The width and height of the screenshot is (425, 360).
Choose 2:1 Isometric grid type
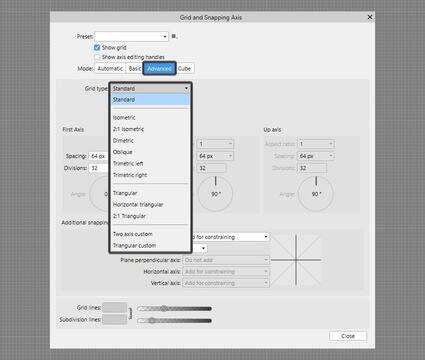(150, 129)
